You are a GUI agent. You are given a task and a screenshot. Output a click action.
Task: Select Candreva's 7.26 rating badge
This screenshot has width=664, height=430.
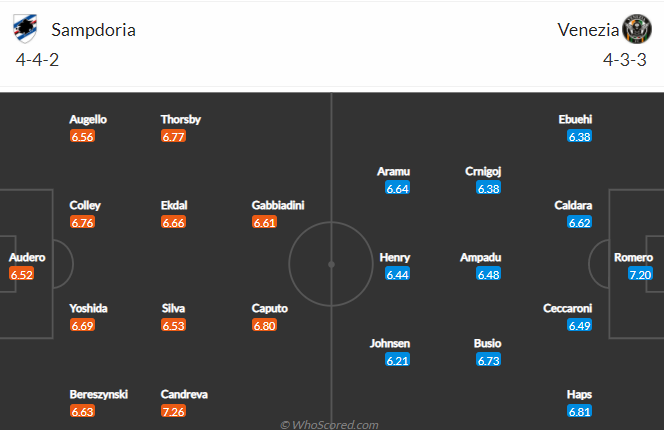[174, 411]
